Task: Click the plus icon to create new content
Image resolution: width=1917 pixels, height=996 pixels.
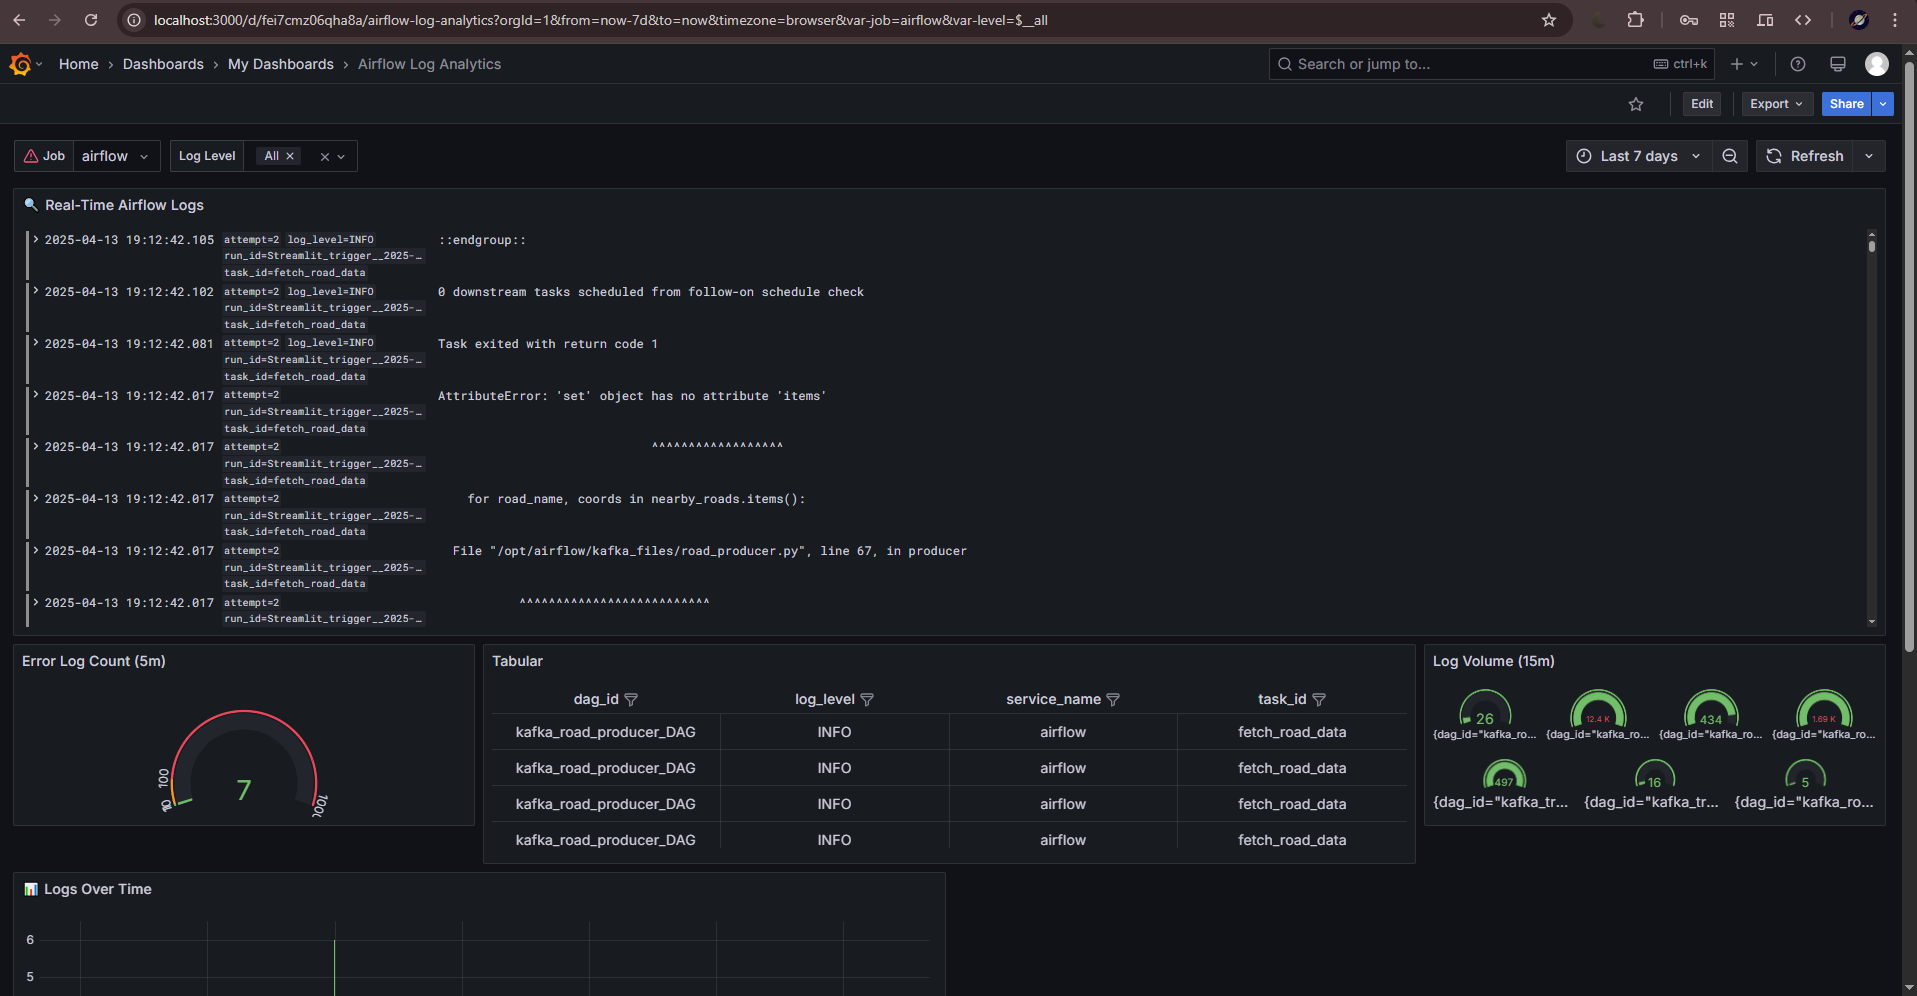Action: (1736, 63)
